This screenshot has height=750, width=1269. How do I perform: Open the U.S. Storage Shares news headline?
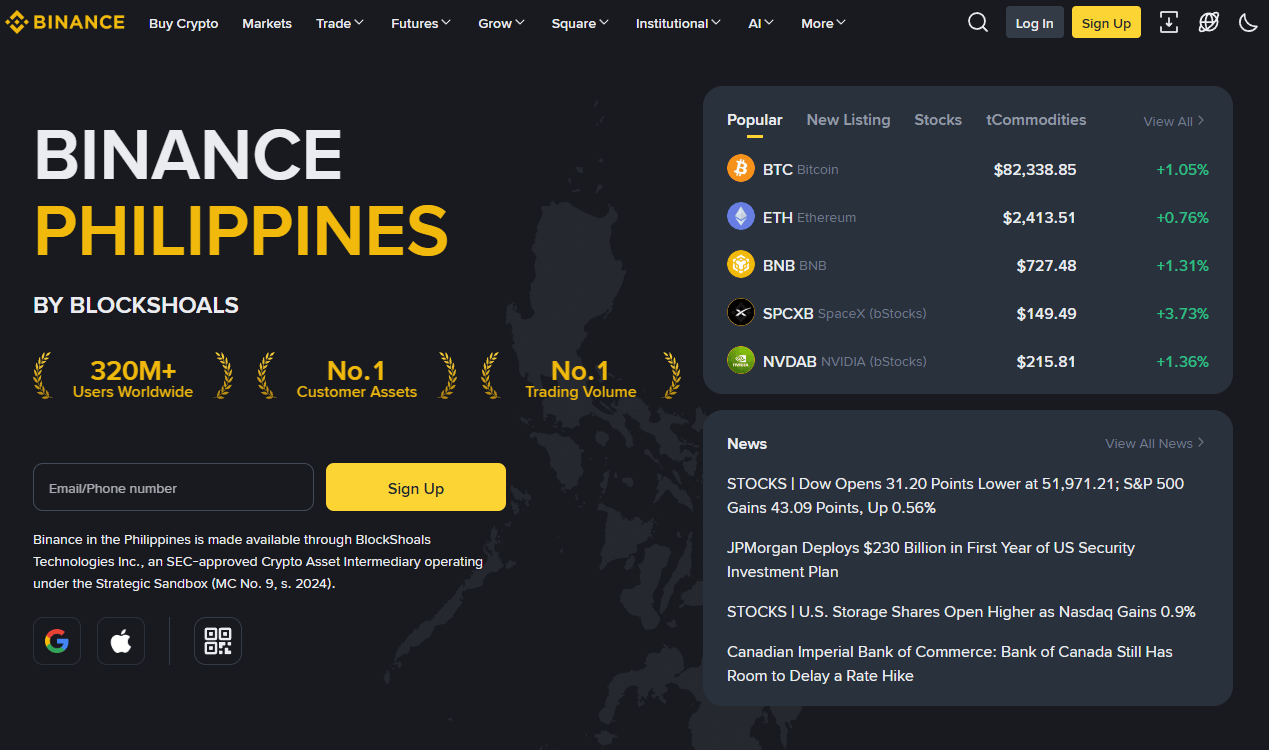[x=961, y=612]
